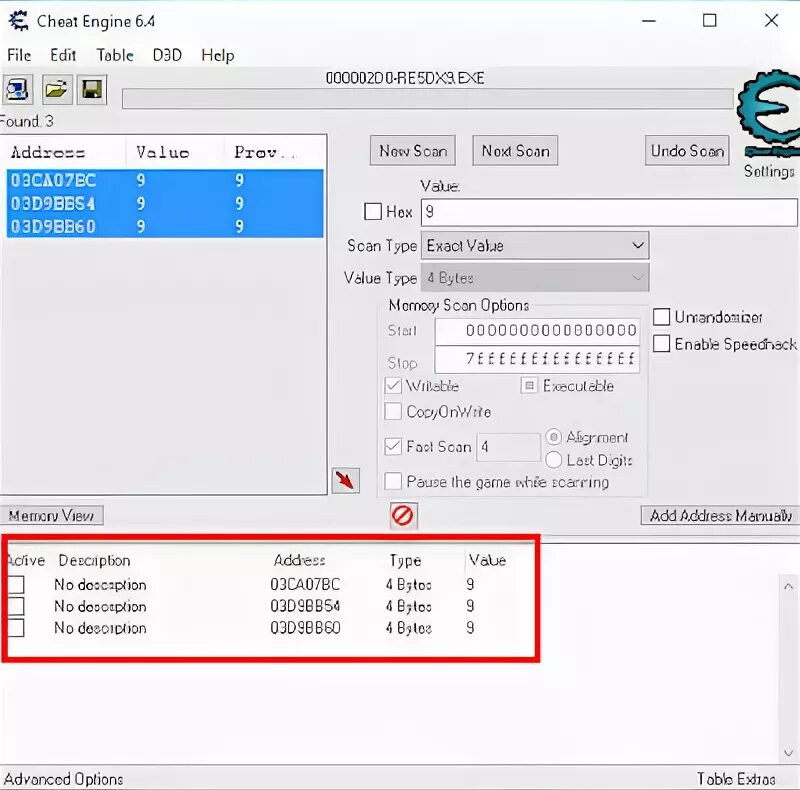Viewport: 800px width, 790px height.
Task: Enable the Unrandomizer checkbox
Action: pos(662,316)
